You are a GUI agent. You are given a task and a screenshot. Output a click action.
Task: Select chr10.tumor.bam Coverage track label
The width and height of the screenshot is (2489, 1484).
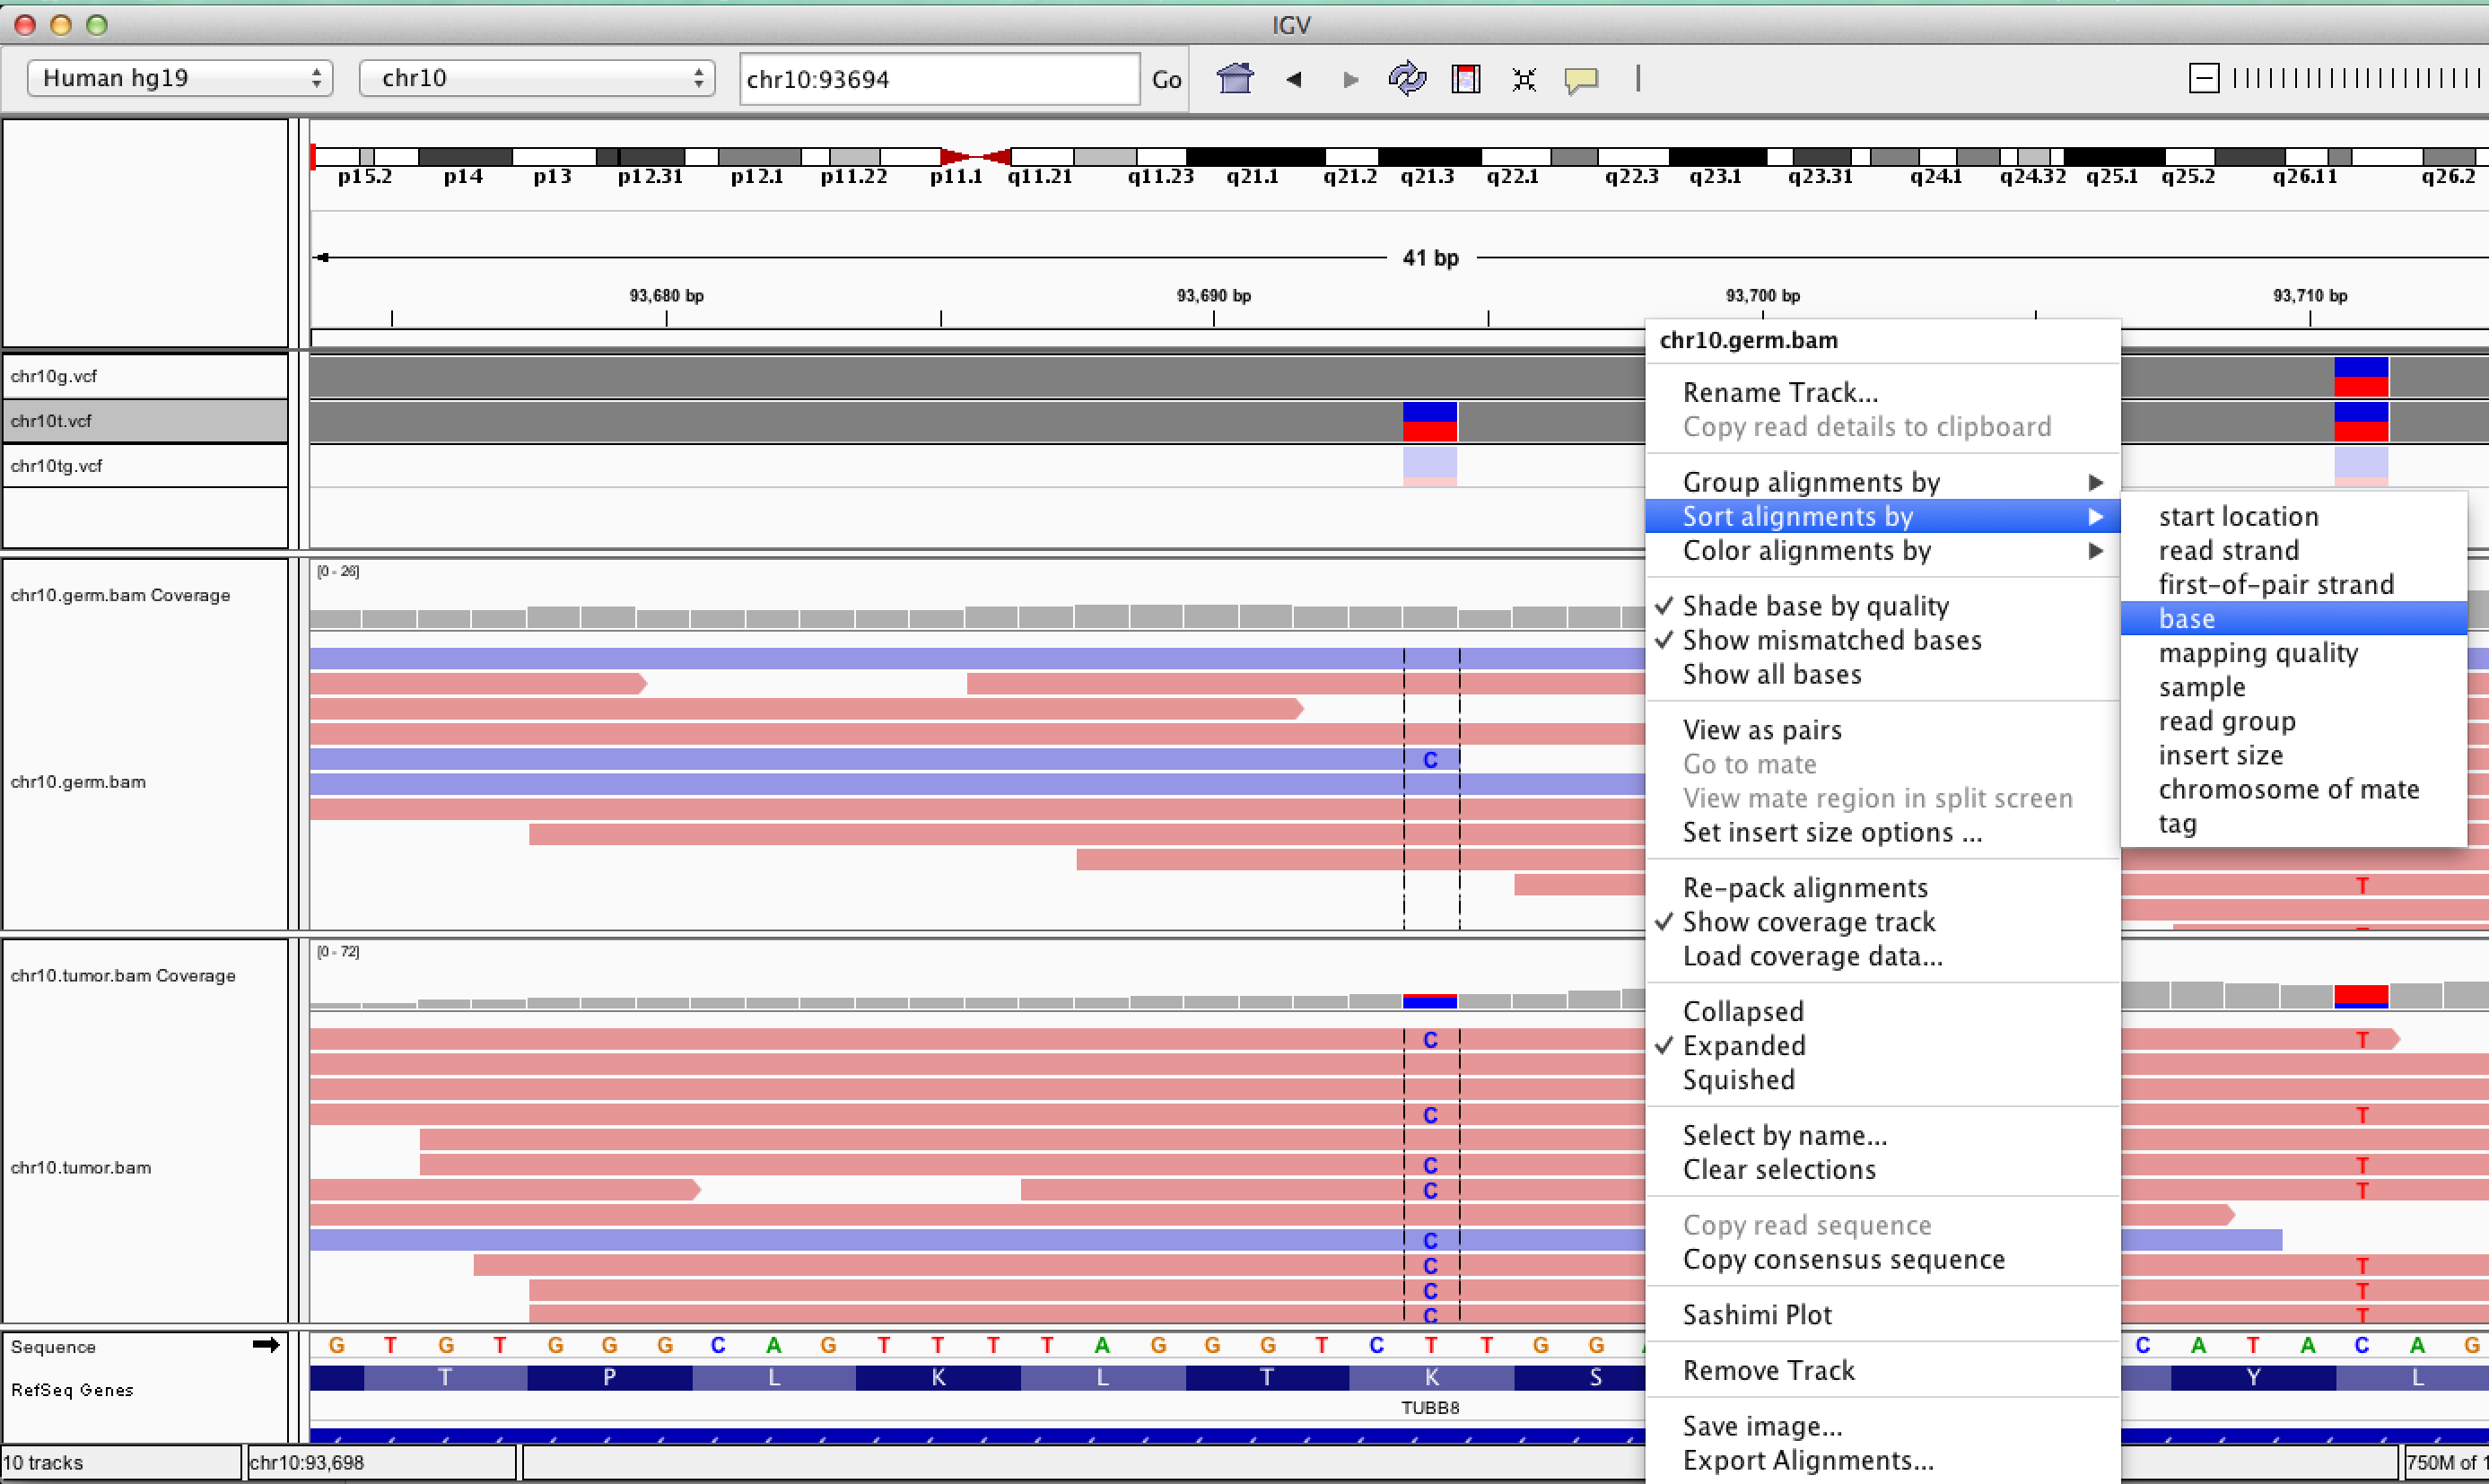(123, 975)
